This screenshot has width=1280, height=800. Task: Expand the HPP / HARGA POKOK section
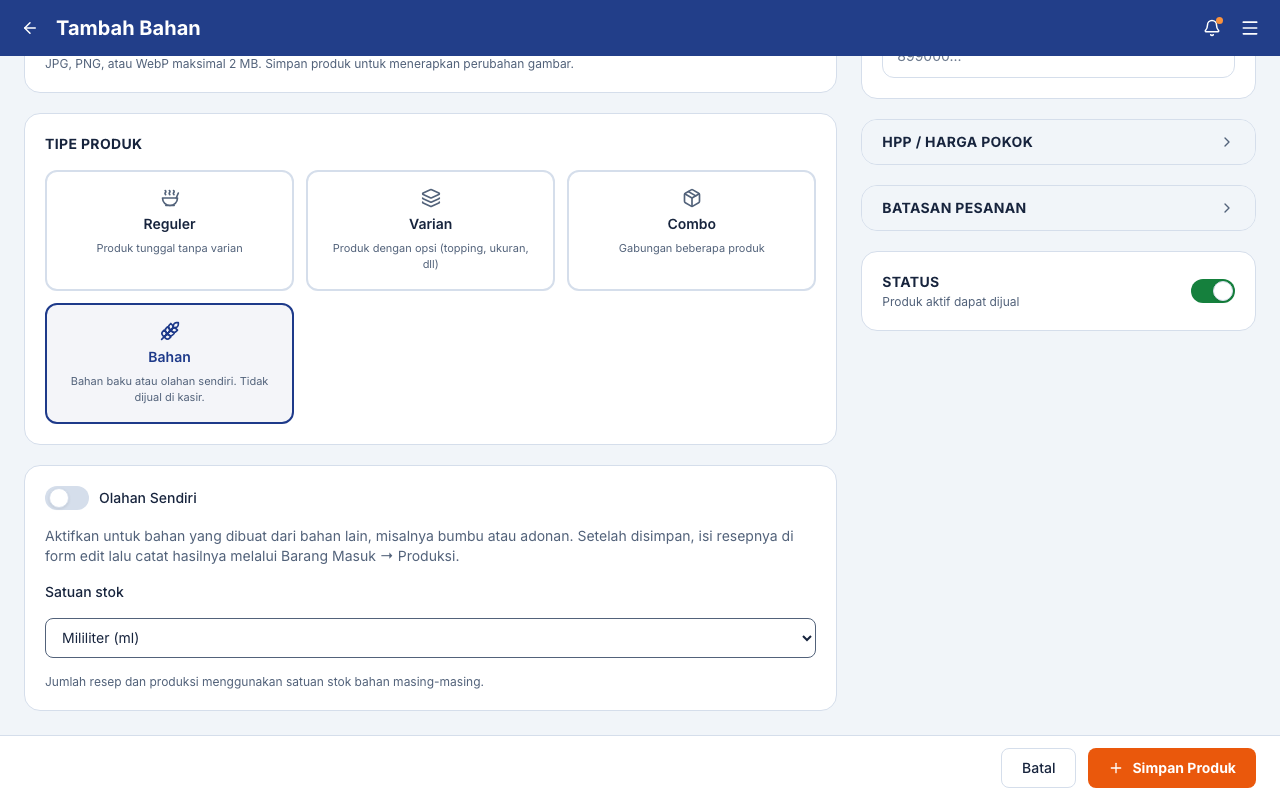(x=1058, y=142)
